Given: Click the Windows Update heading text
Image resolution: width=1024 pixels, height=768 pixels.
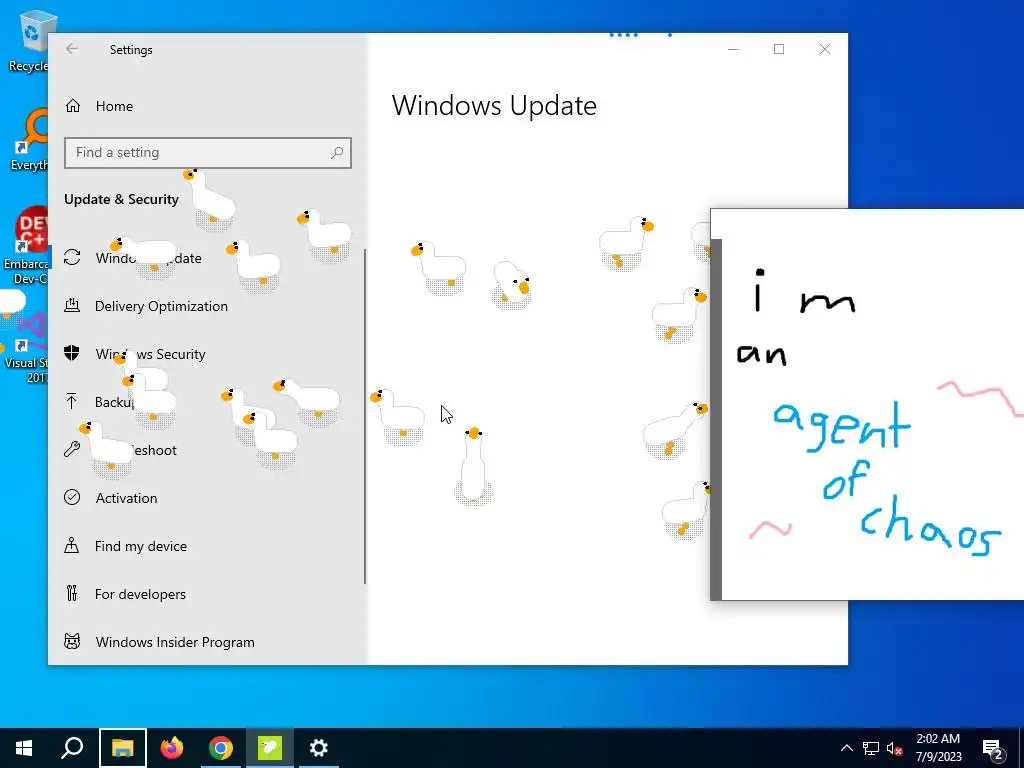Looking at the screenshot, I should coord(494,106).
